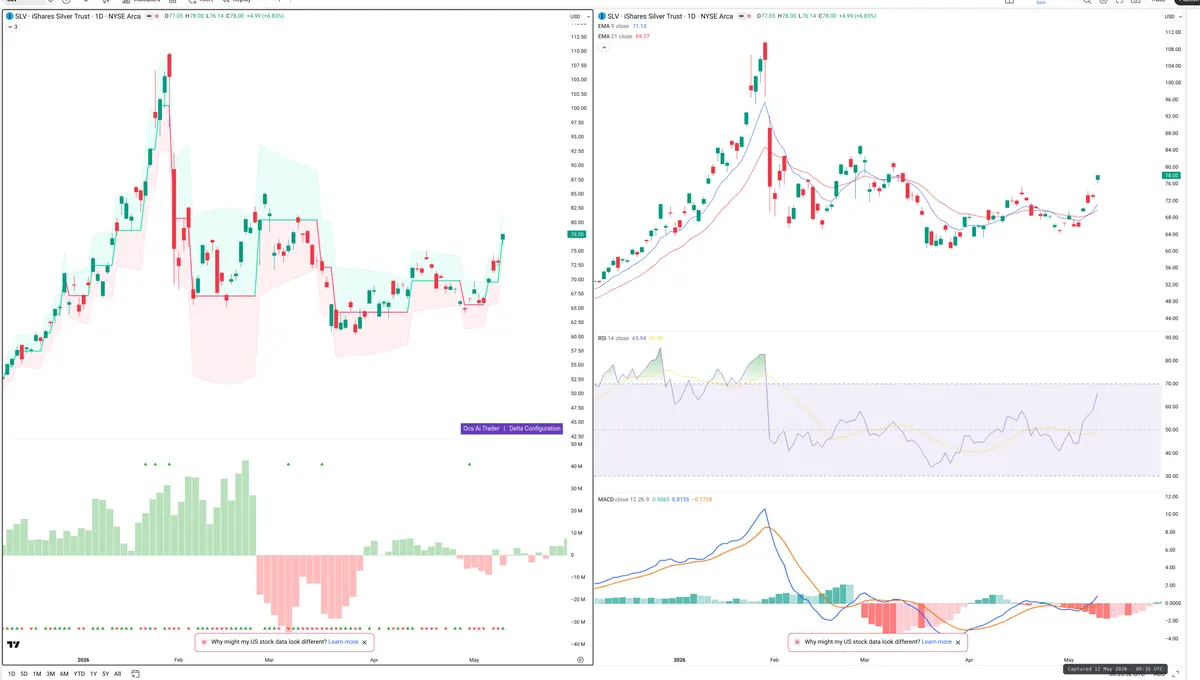
Task: Select the 1M time range
Action: pyautogui.click(x=37, y=674)
